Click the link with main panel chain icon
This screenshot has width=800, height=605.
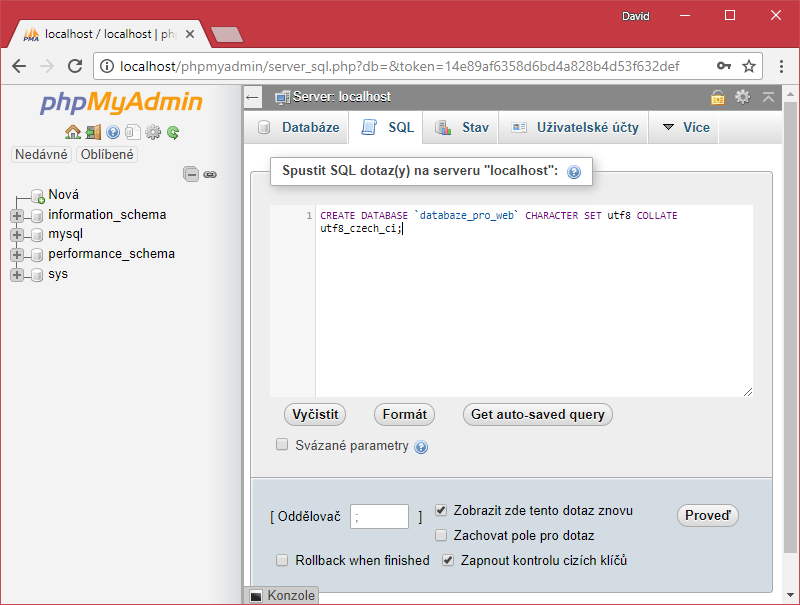pos(210,174)
